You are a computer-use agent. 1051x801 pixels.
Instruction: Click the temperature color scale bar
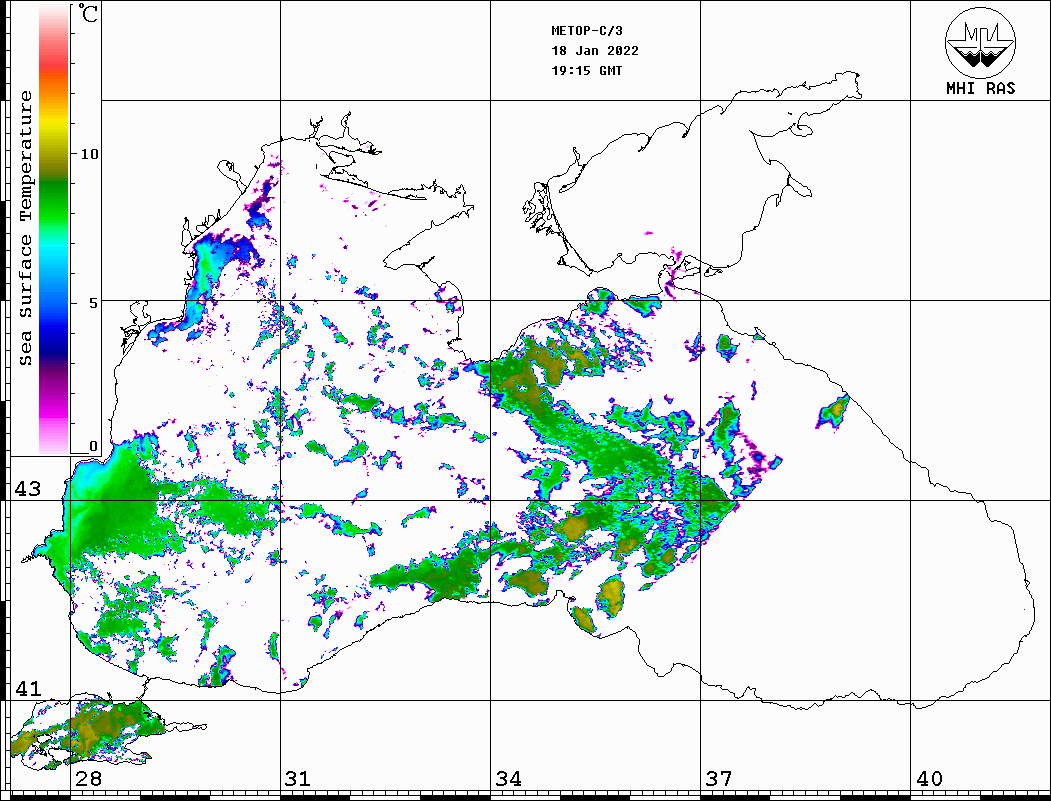click(54, 229)
